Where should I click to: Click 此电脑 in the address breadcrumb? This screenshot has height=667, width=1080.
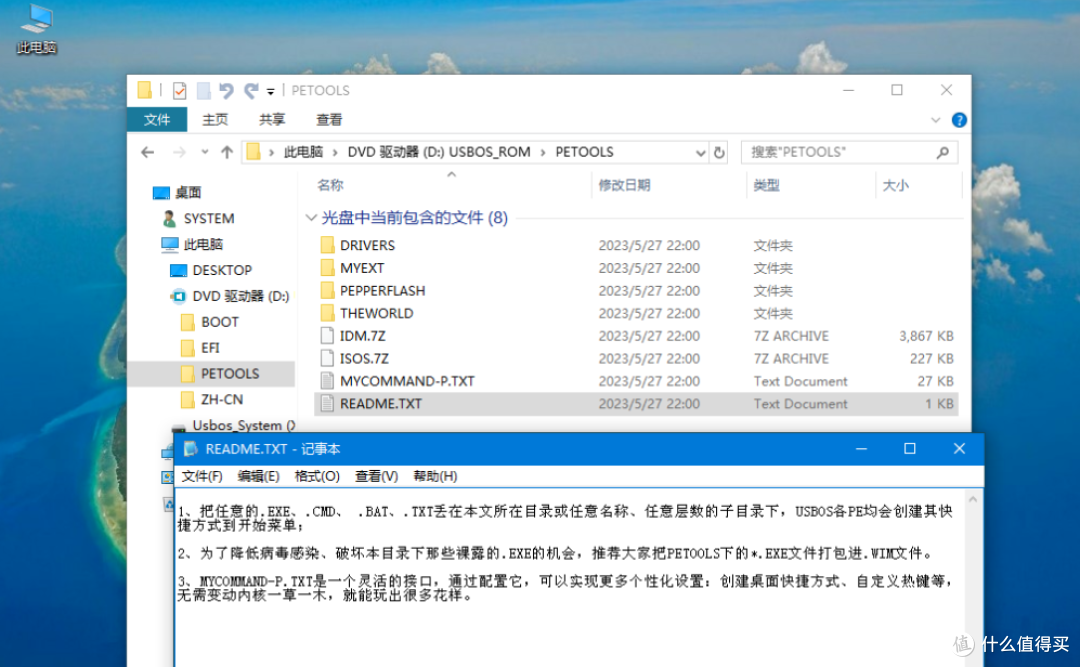click(304, 152)
